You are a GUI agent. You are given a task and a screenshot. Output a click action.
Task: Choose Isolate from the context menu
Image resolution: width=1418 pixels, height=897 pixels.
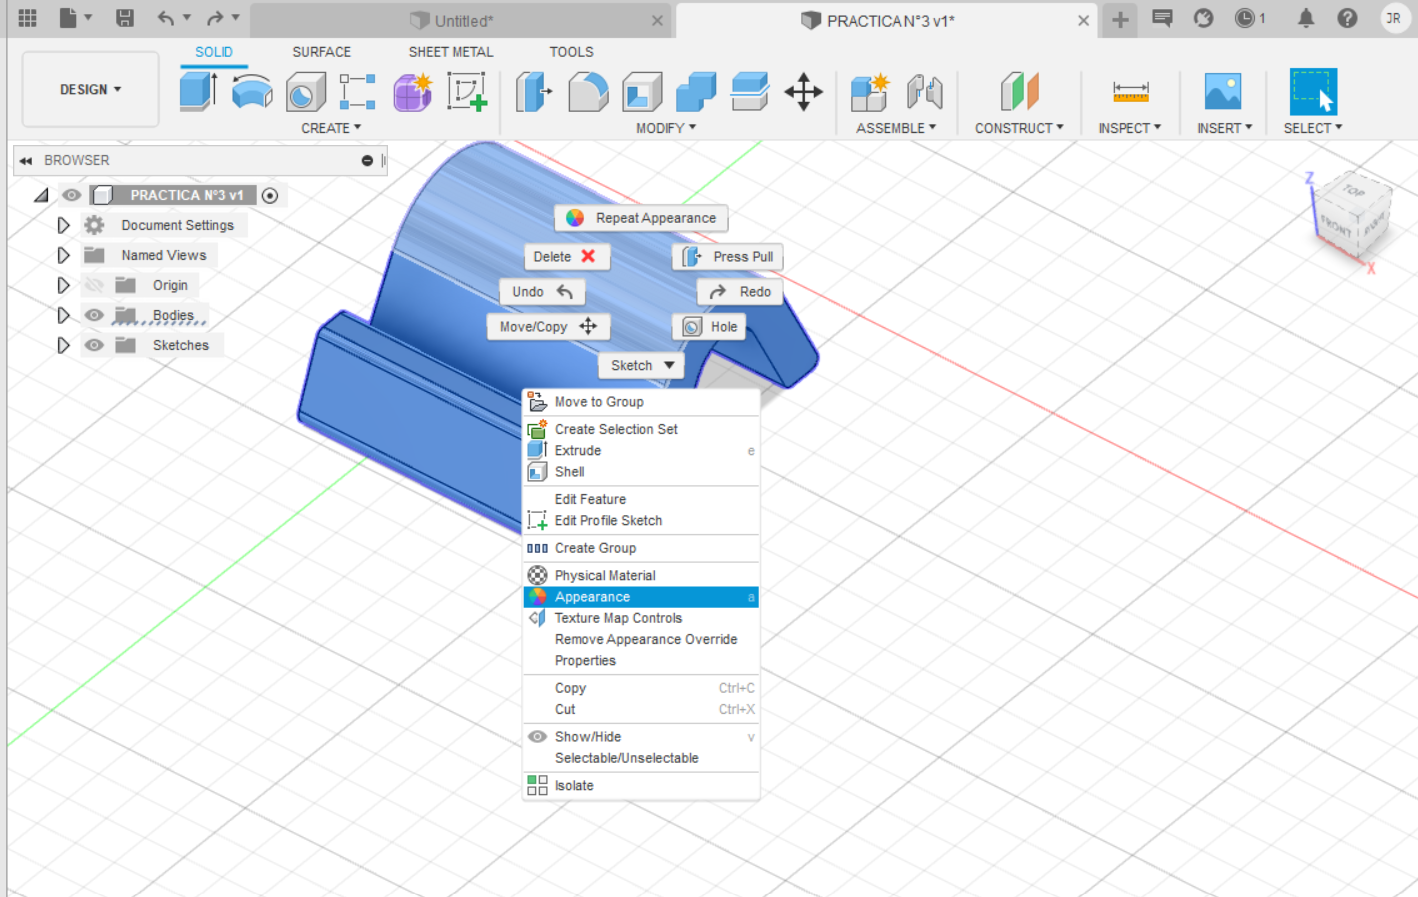(x=641, y=785)
